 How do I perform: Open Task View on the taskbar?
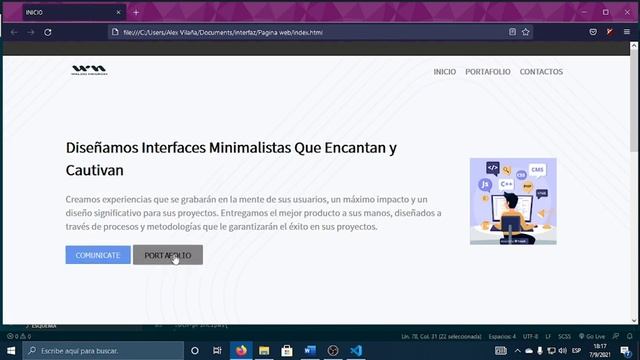pos(217,351)
